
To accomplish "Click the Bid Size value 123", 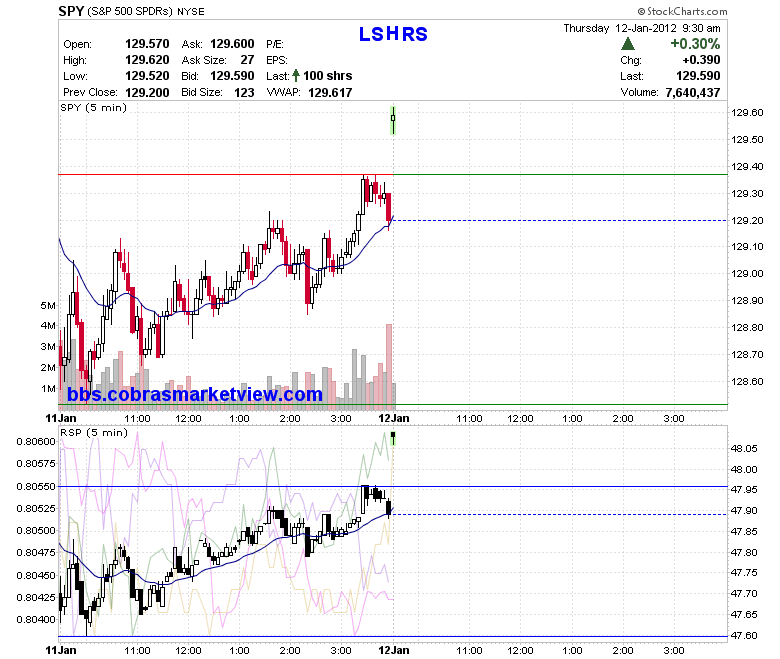I will coord(244,93).
